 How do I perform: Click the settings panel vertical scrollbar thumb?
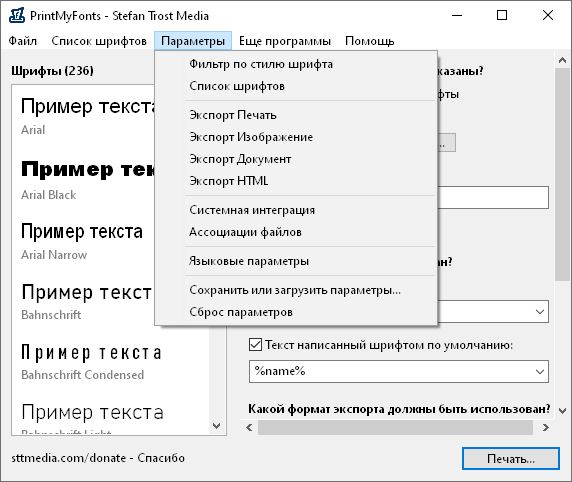(x=562, y=174)
